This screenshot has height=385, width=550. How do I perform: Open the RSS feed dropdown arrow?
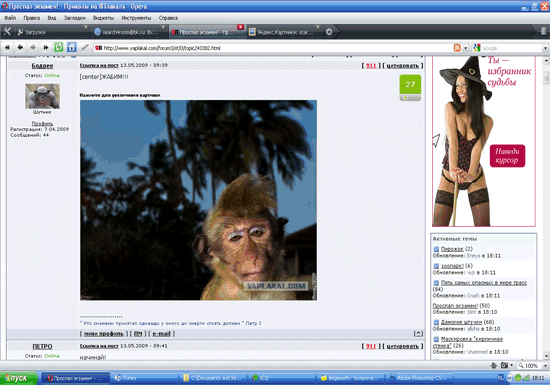465,48
